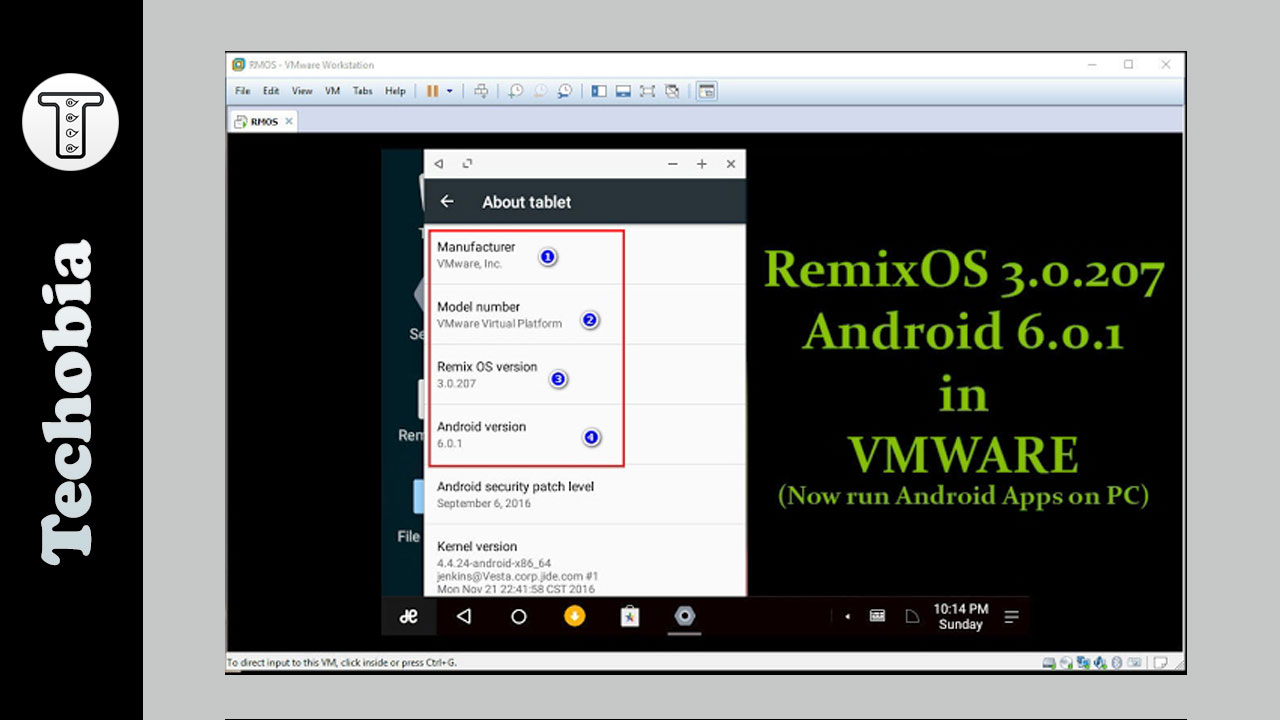Image resolution: width=1280 pixels, height=720 pixels.
Task: Open the VM menu
Action: point(333,91)
